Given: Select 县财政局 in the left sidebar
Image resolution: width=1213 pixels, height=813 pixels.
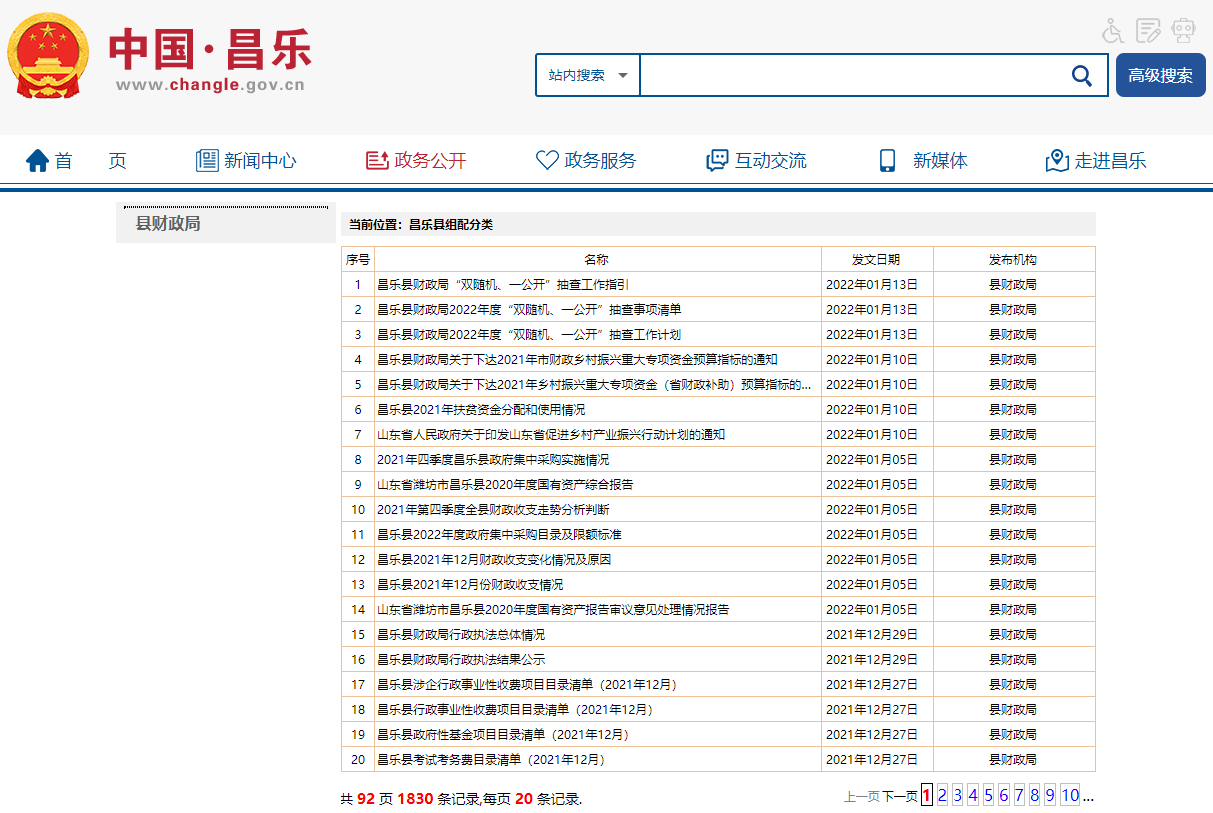Looking at the screenshot, I should pos(168,224).
